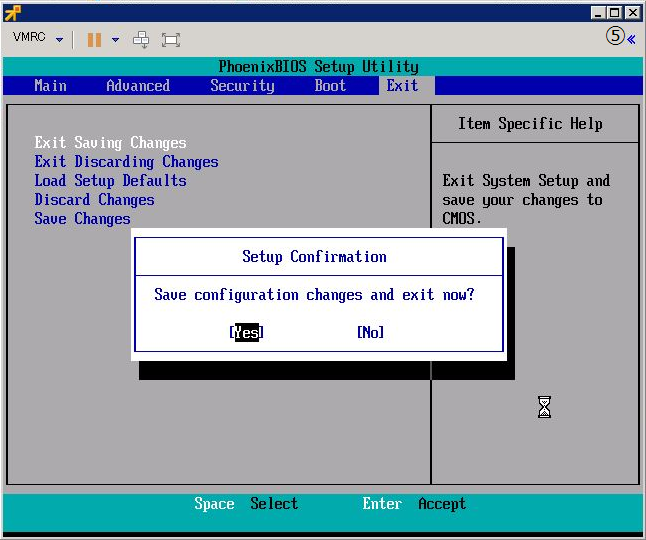This screenshot has width=646, height=540.
Task: Choose No in Setup Confirmation dialog
Action: [x=370, y=333]
